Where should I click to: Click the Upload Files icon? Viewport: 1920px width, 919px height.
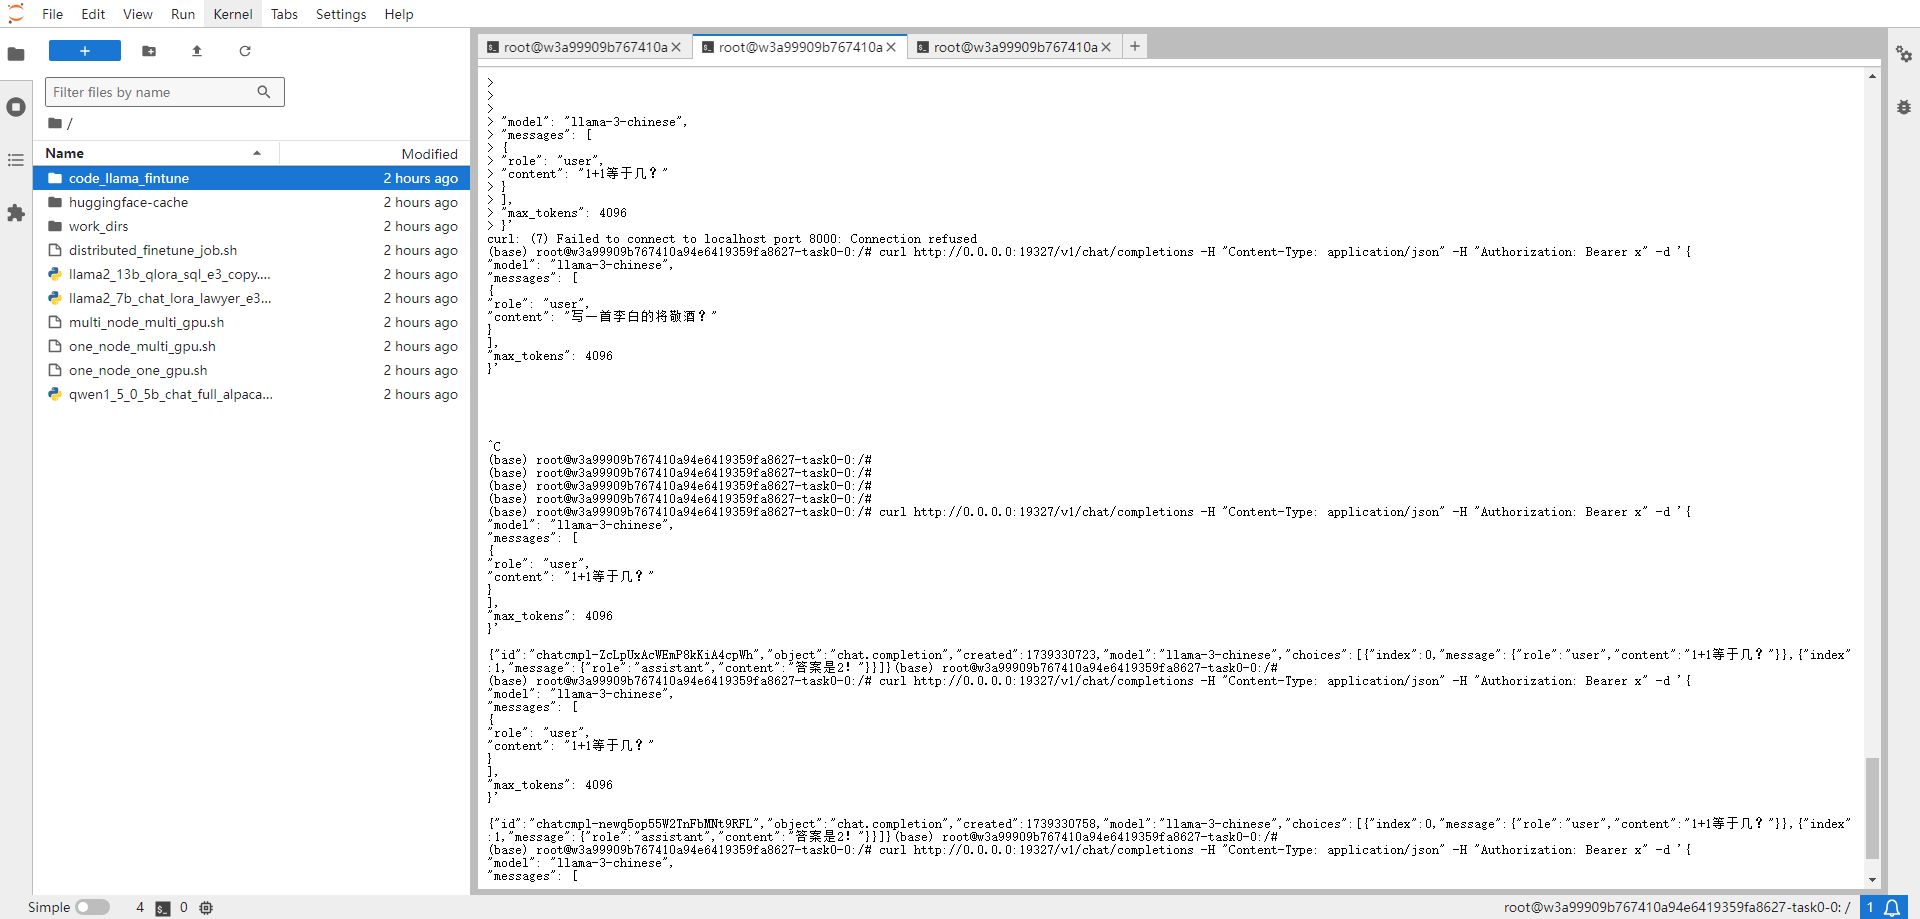197,51
